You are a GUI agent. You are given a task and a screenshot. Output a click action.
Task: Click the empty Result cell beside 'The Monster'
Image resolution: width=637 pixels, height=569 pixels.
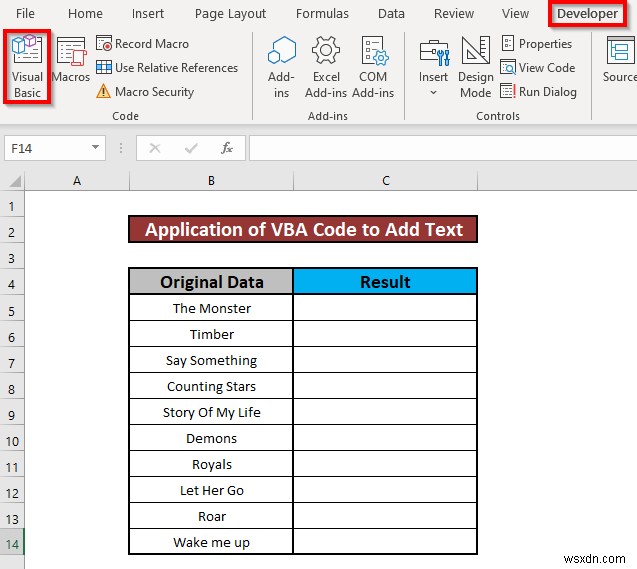[x=385, y=308]
